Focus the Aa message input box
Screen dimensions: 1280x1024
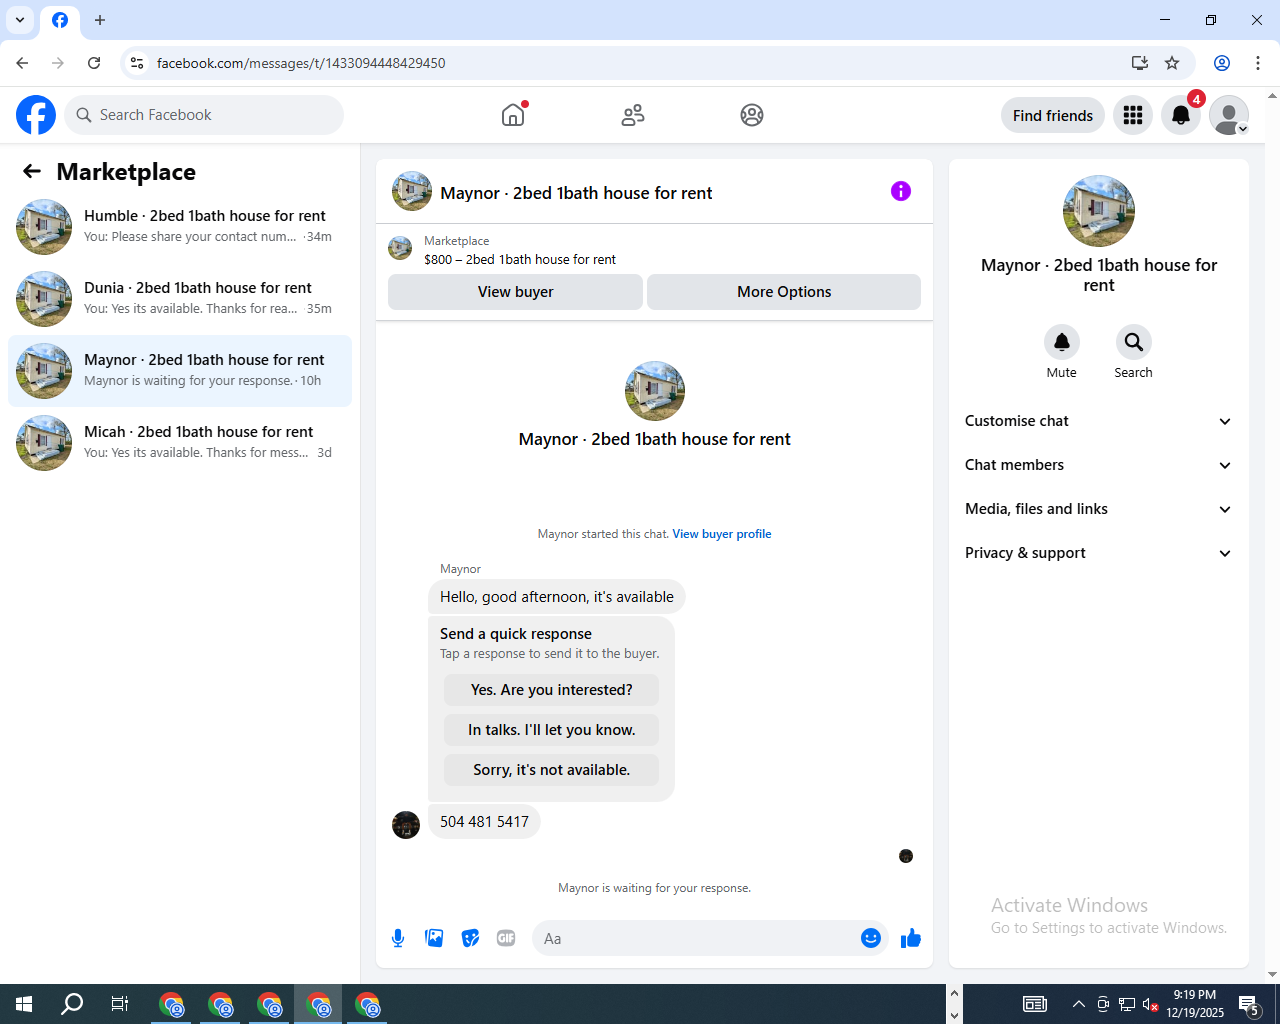tap(695, 938)
